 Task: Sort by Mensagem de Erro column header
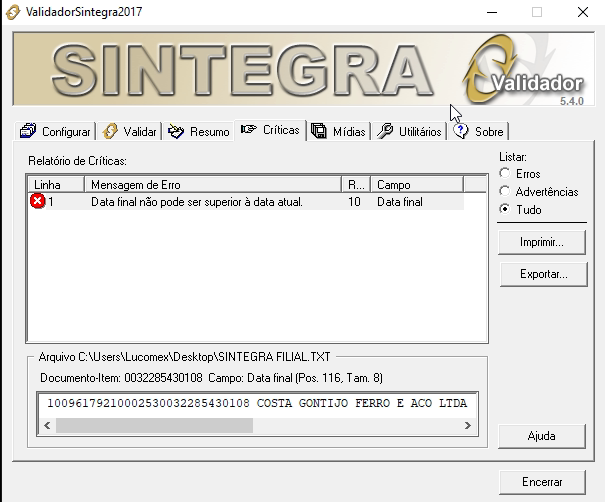pyautogui.click(x=213, y=184)
